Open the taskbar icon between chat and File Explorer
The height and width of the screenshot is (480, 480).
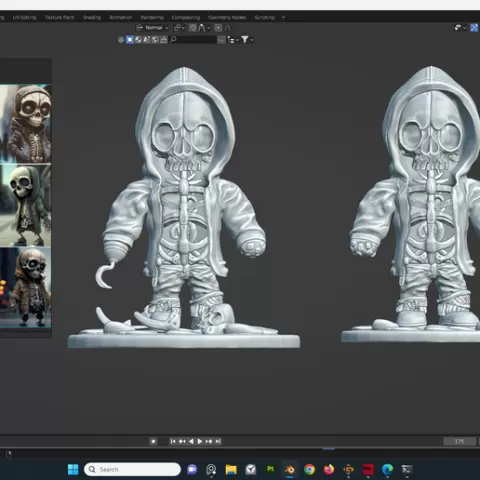[x=211, y=469]
